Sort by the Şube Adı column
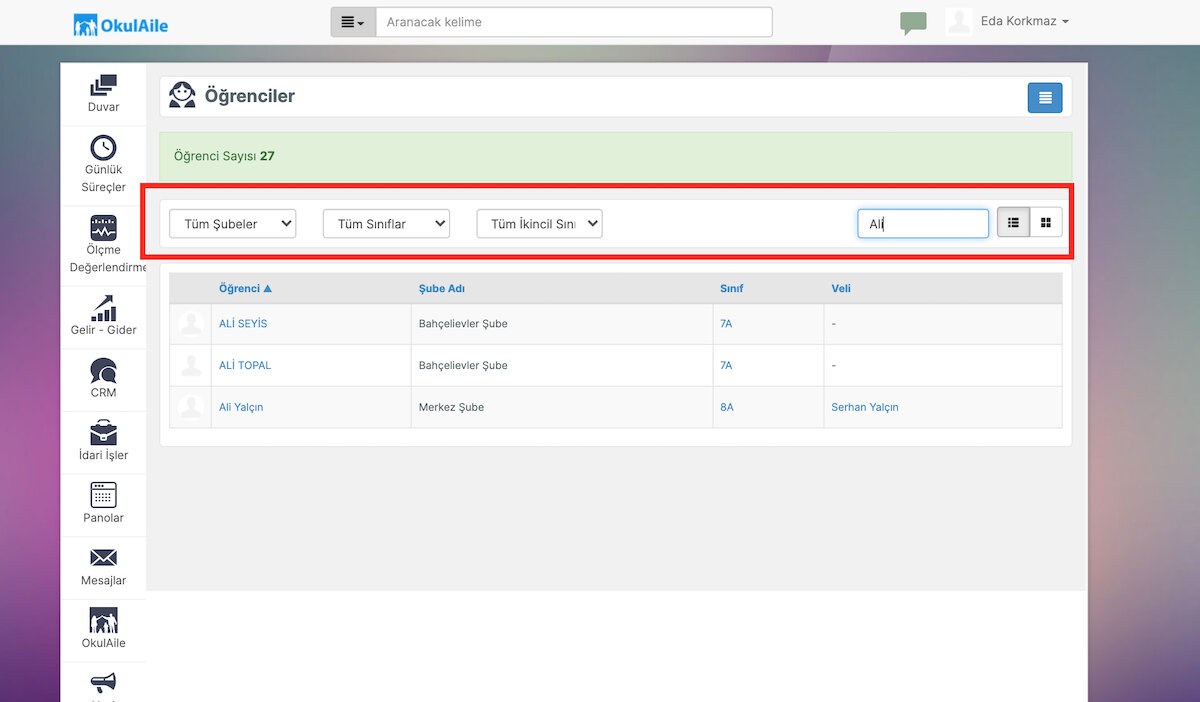Viewport: 1200px width, 702px height. coord(442,289)
